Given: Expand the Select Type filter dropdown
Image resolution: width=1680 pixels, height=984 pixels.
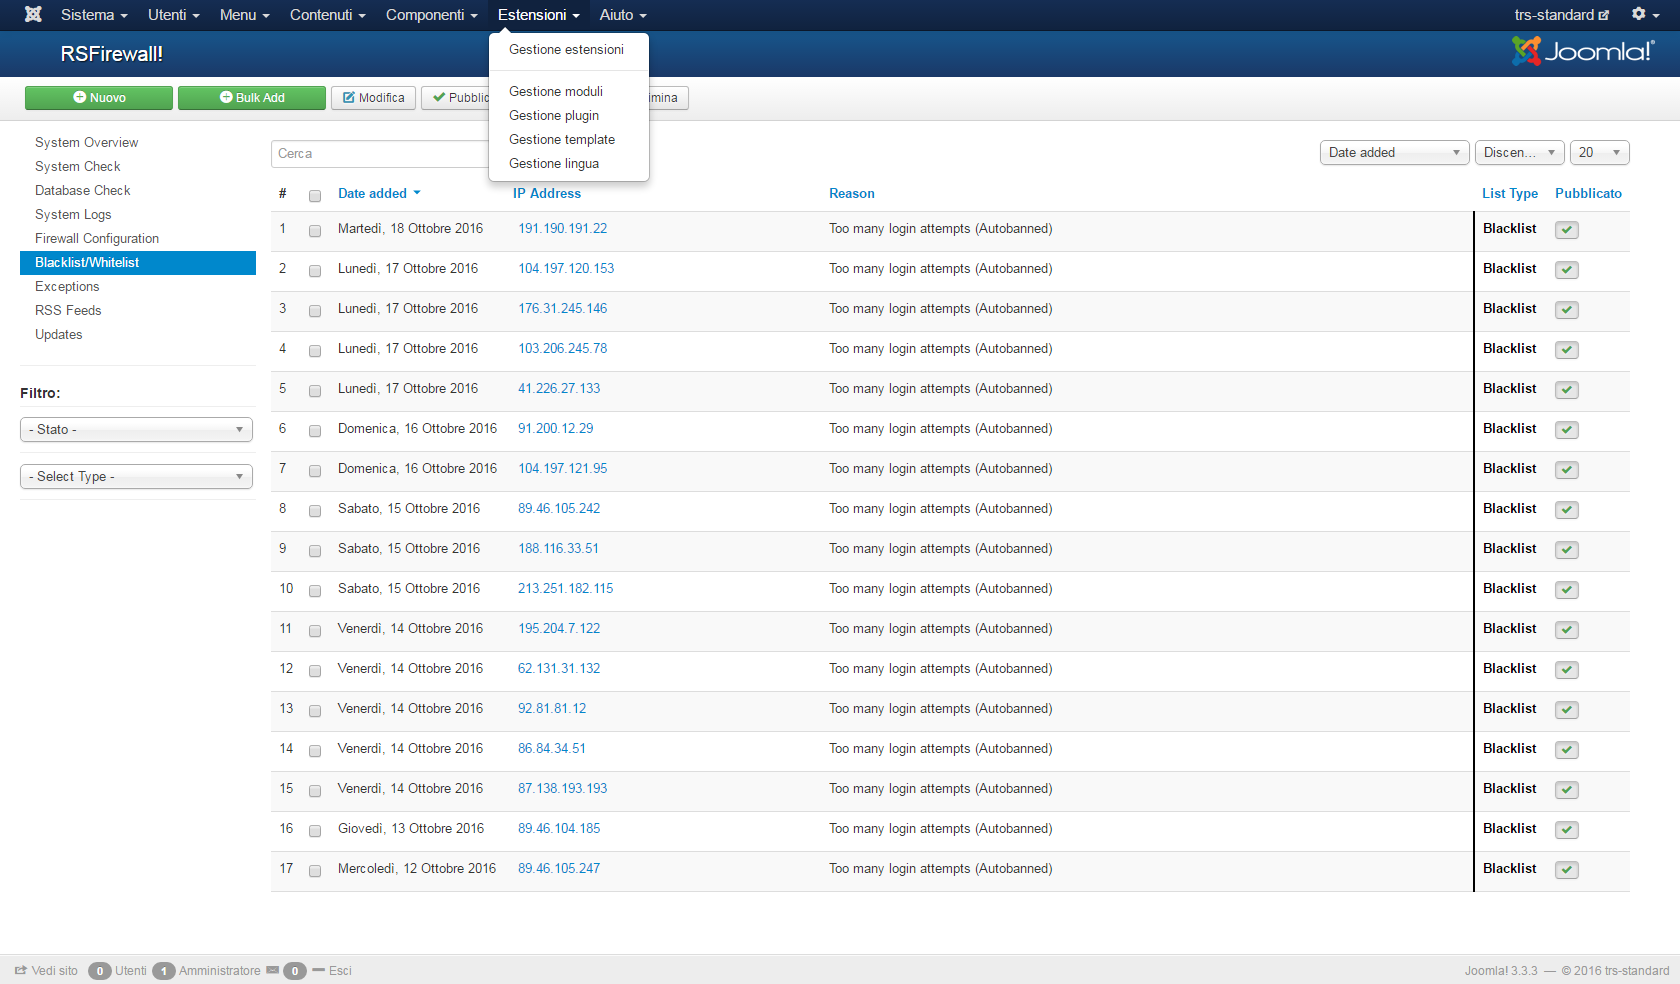Looking at the screenshot, I should click(x=136, y=476).
